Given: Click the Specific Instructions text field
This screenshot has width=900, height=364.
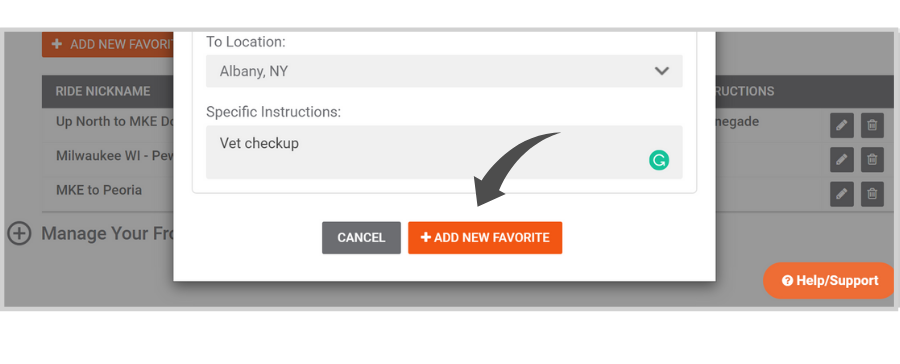Looking at the screenshot, I should coord(444,152).
